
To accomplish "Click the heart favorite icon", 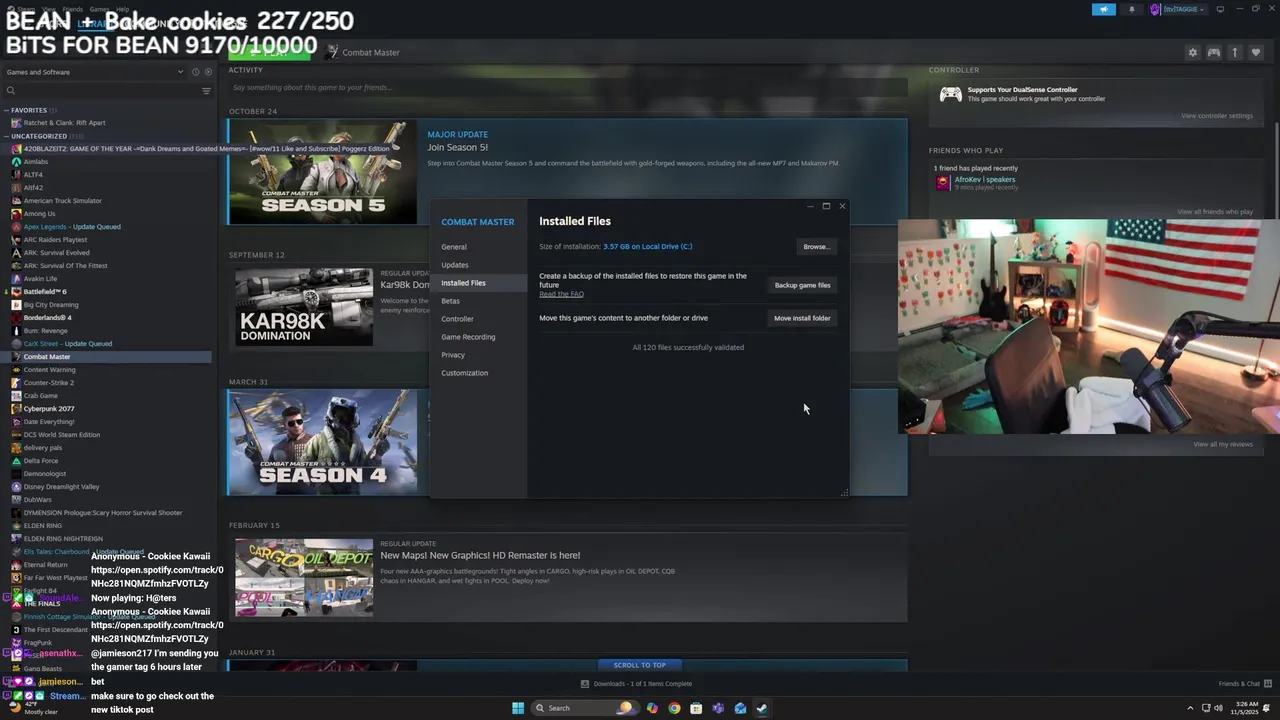I will point(1256,52).
